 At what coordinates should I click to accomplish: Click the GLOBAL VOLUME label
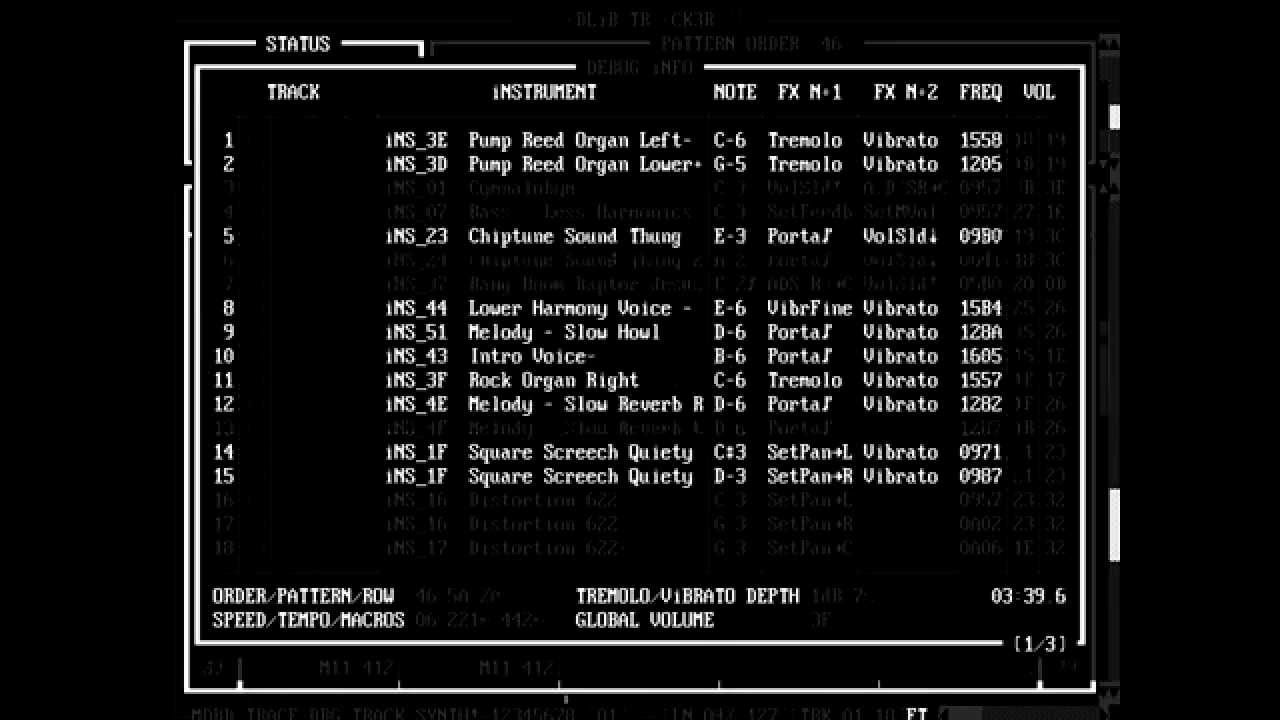[645, 621]
